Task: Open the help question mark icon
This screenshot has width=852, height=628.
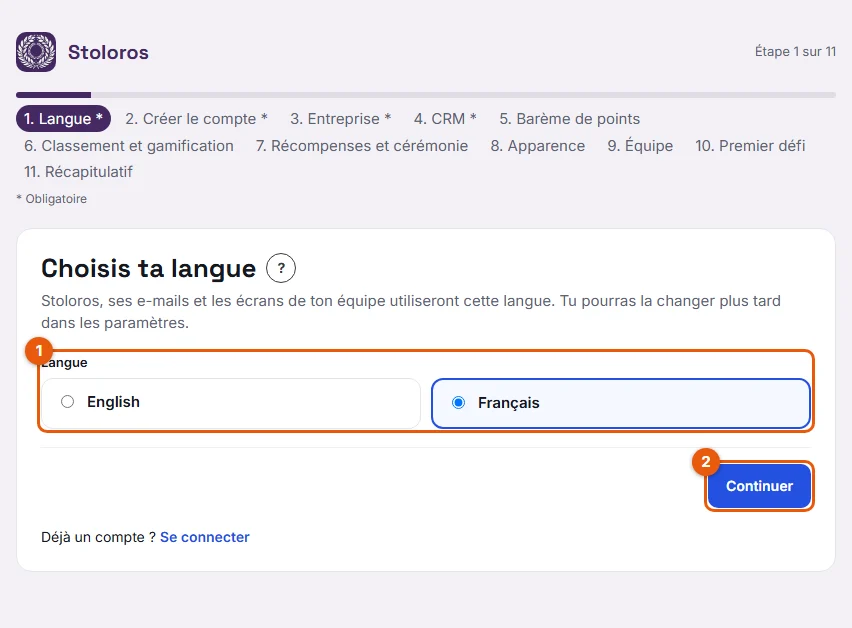Action: [281, 268]
